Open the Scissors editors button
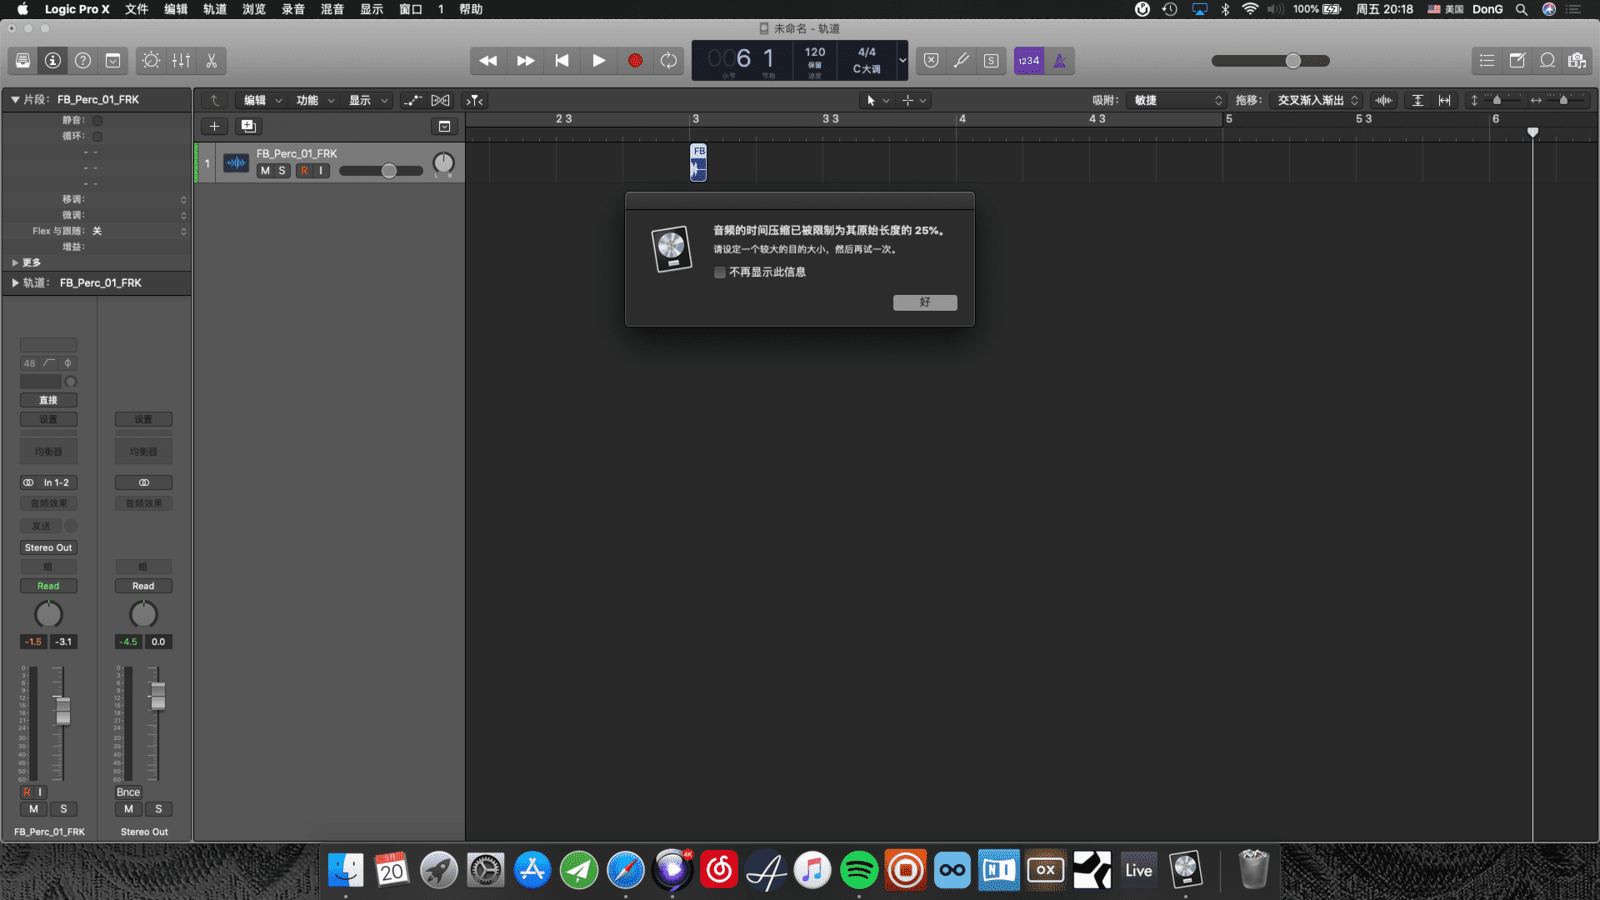 tap(211, 61)
